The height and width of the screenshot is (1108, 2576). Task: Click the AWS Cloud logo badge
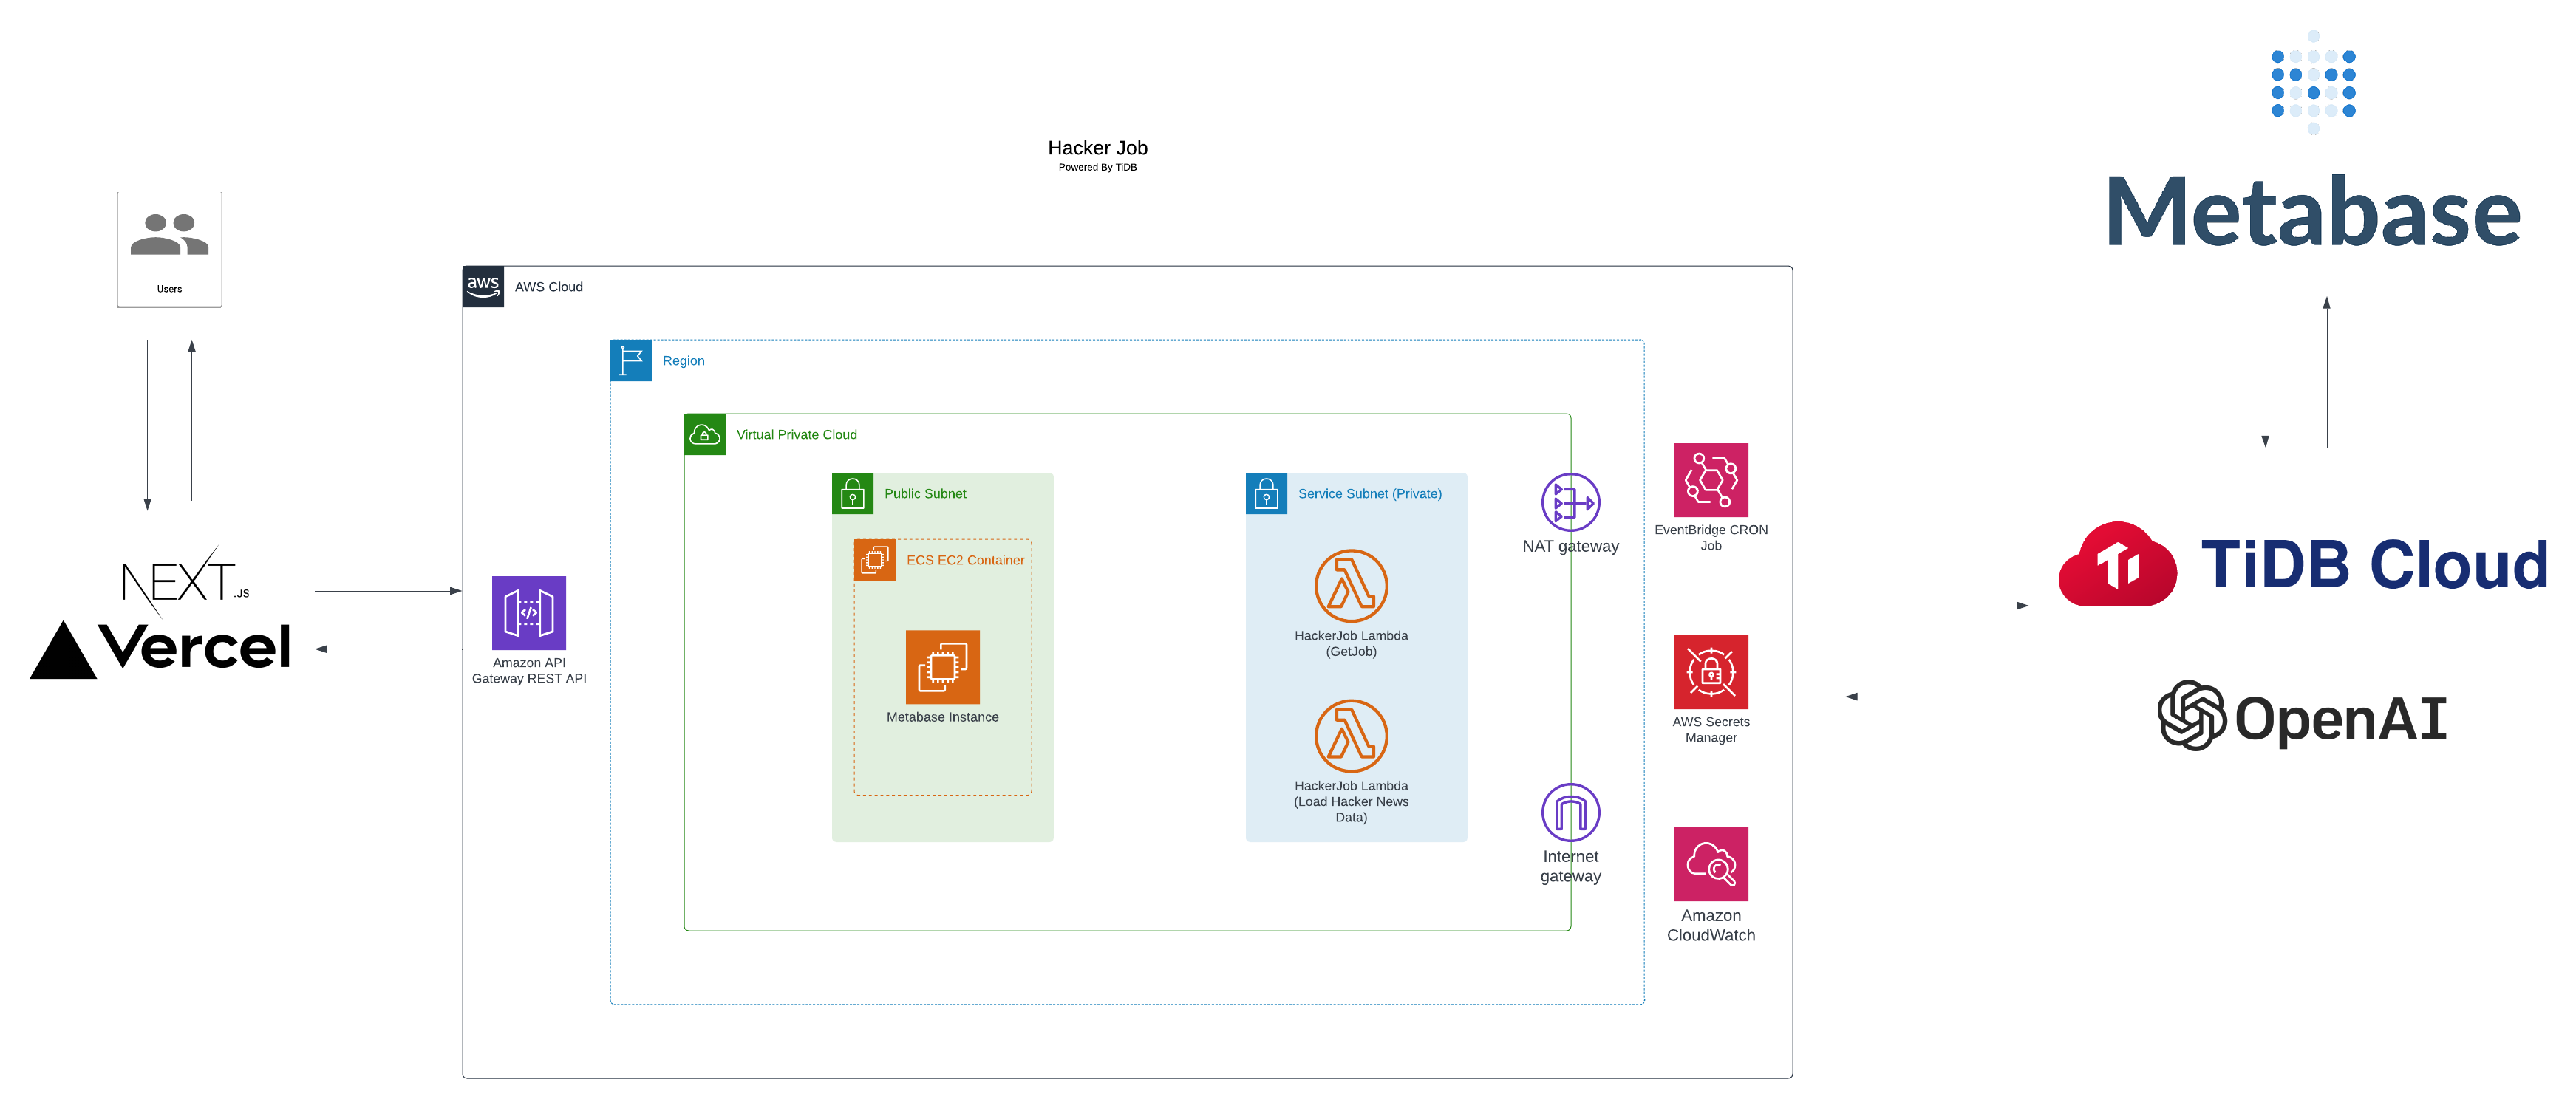pos(483,287)
